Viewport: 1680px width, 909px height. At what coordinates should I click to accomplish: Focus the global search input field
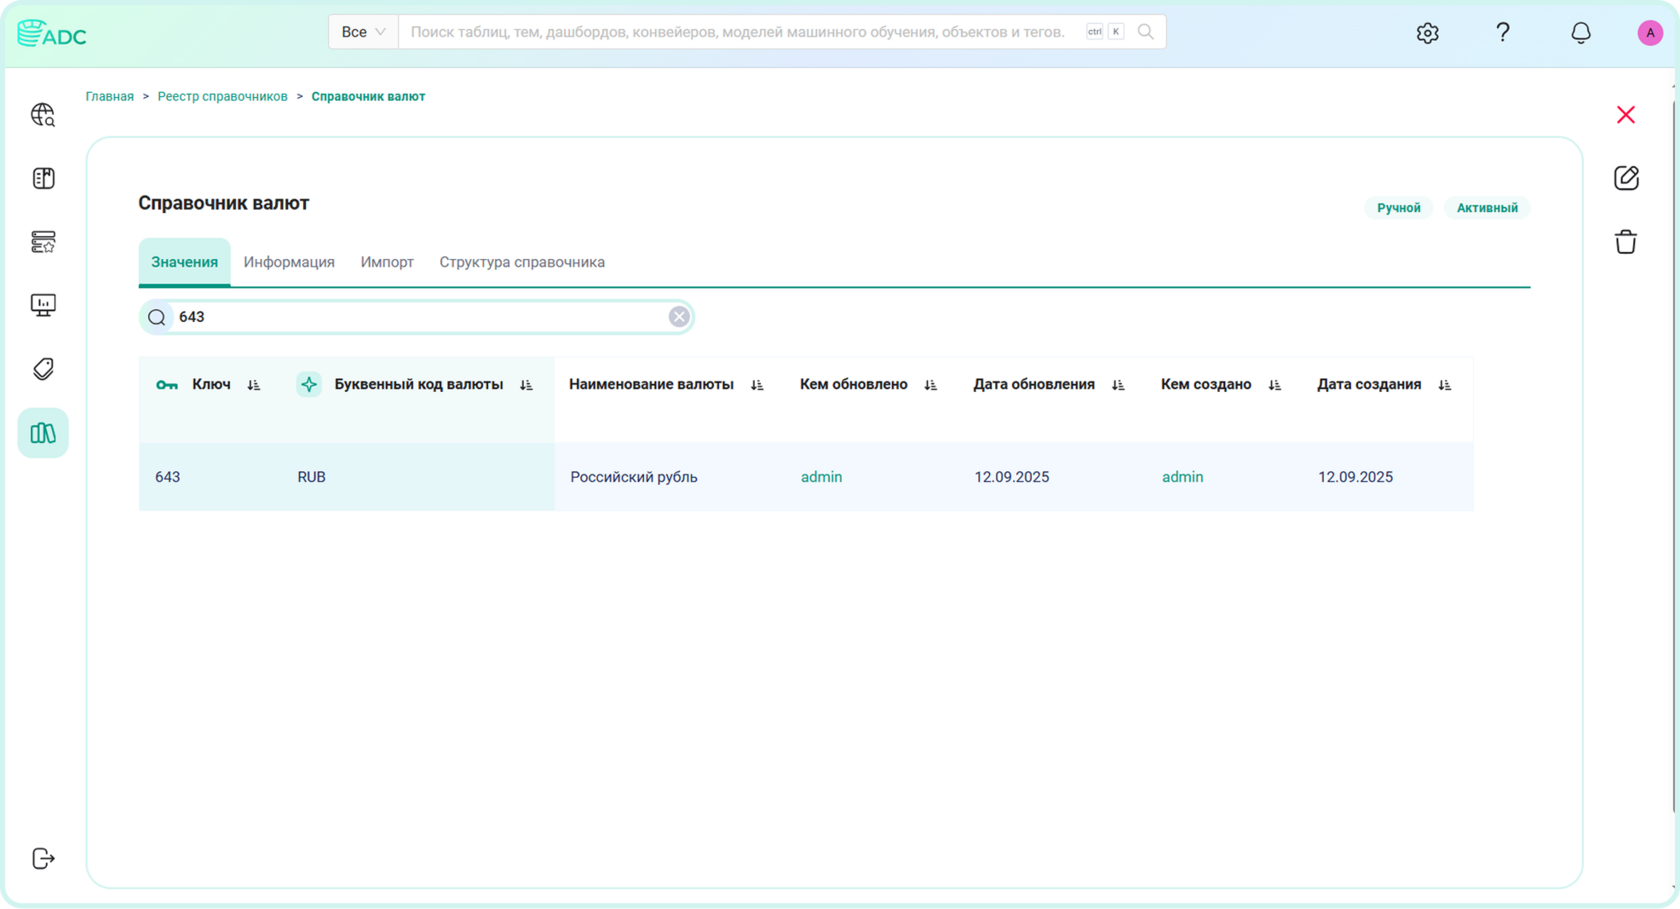coord(738,32)
